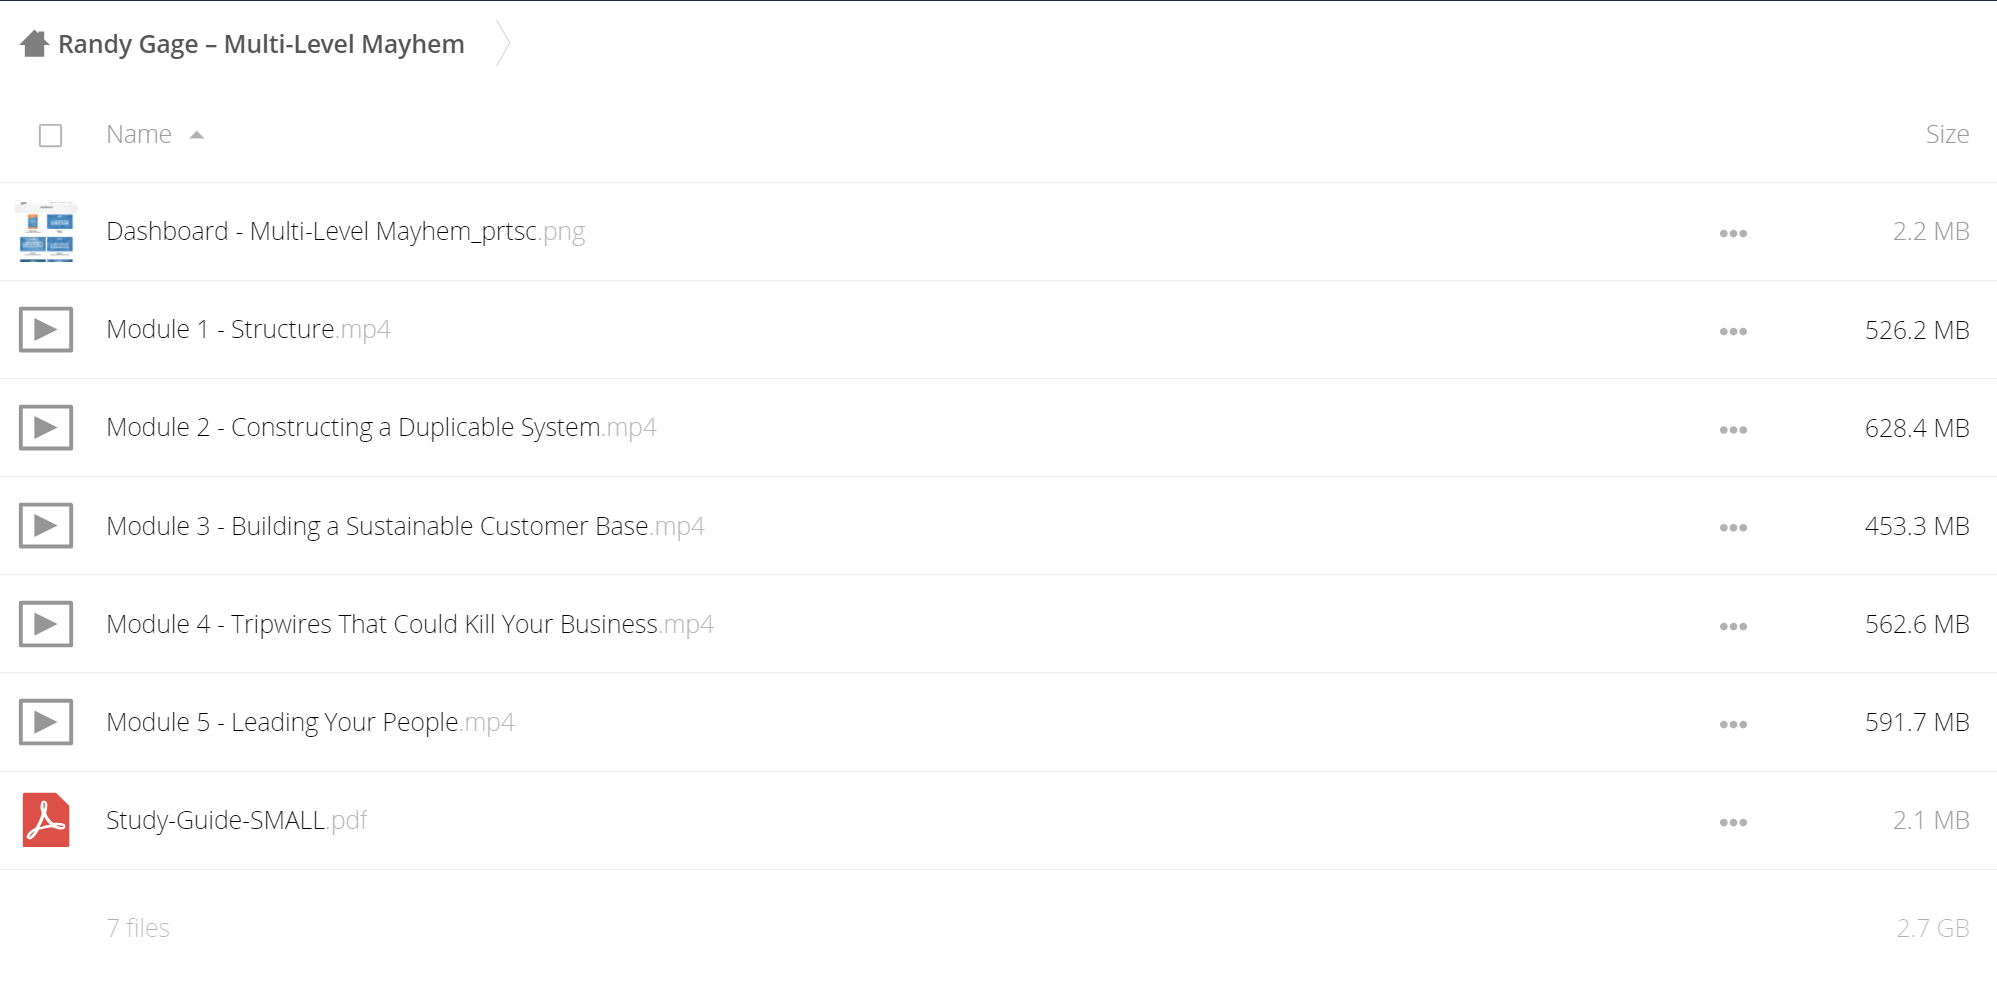Open the Module 1 - Structure video icon
This screenshot has height=986, width=1997.
46,330
